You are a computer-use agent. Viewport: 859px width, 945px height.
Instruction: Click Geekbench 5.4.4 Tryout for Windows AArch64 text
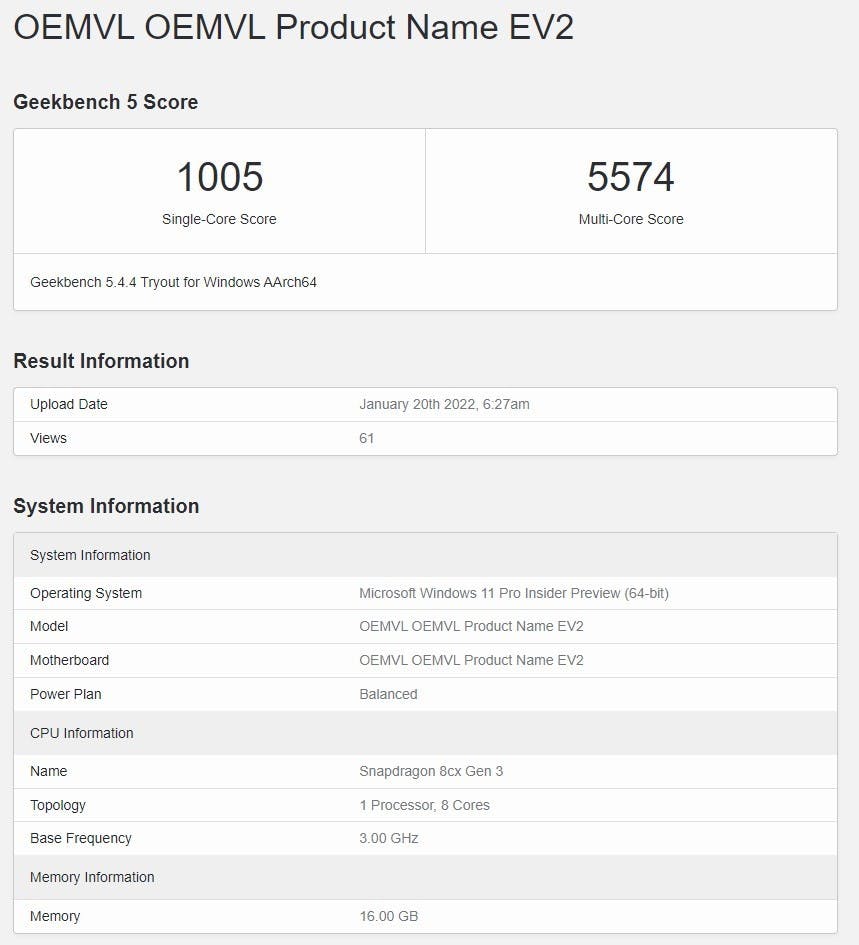(174, 282)
